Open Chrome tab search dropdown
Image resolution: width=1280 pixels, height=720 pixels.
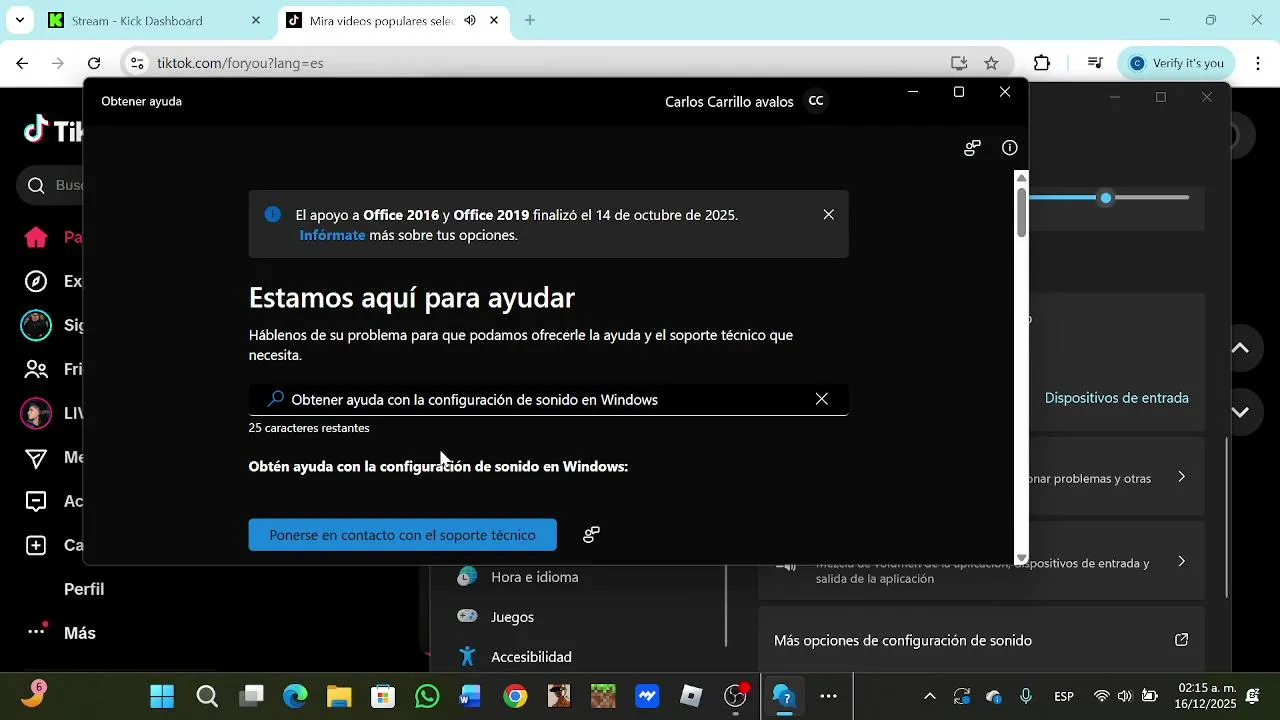(19, 20)
